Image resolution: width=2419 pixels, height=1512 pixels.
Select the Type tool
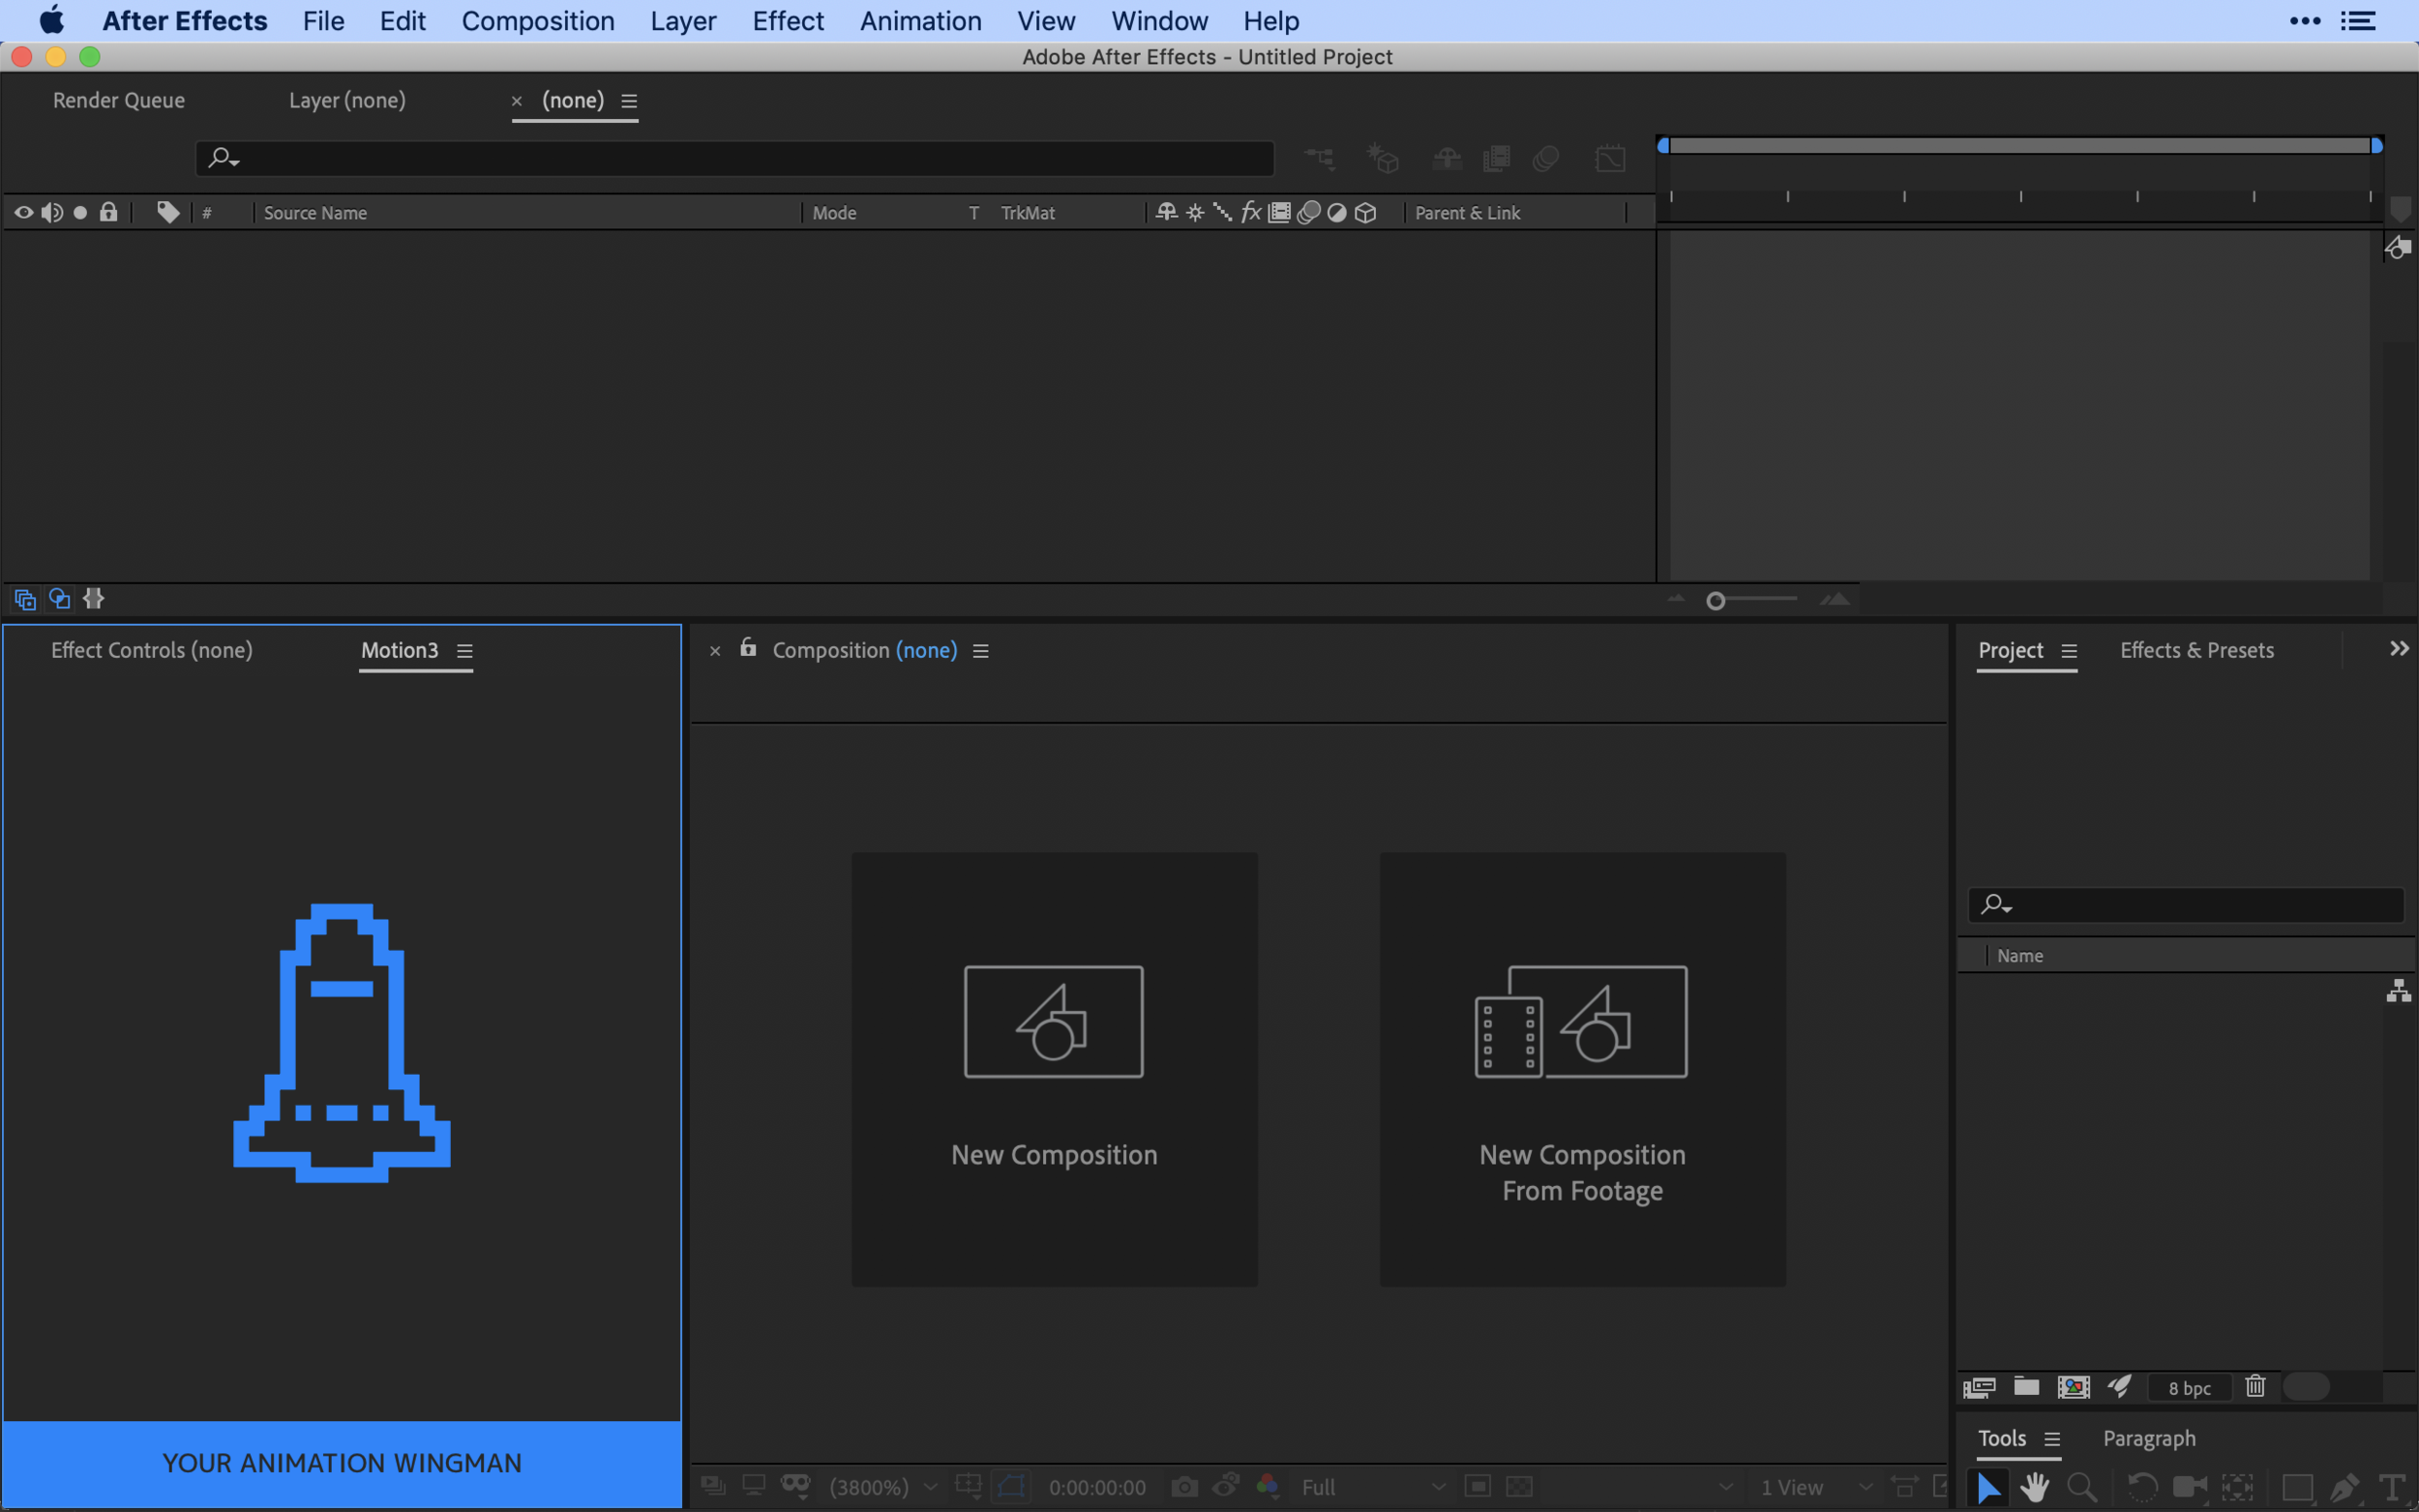2392,1487
